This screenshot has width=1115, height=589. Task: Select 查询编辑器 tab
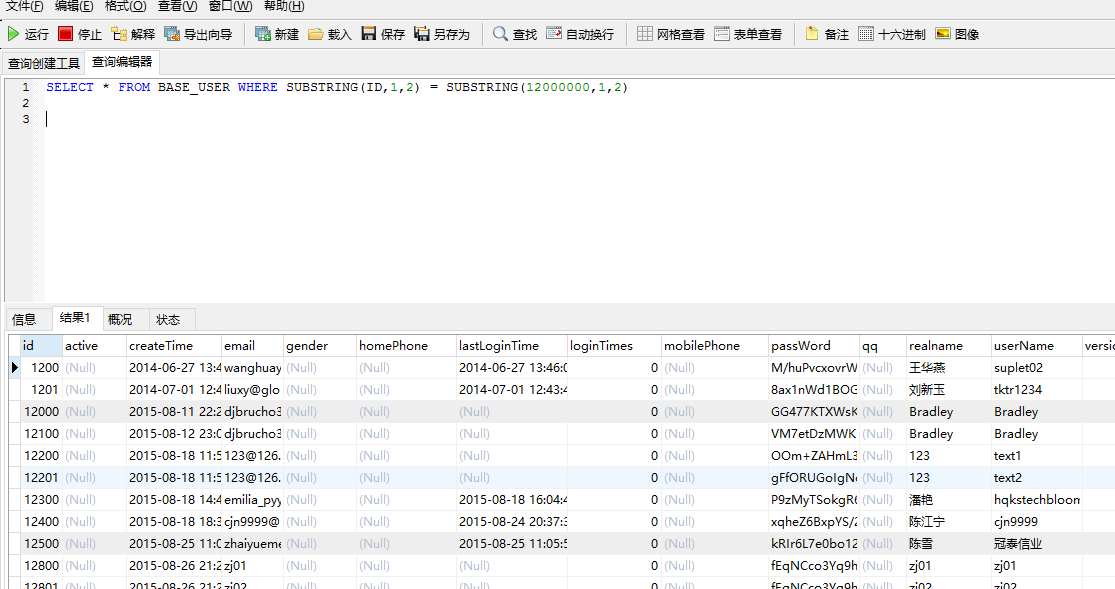pos(122,63)
